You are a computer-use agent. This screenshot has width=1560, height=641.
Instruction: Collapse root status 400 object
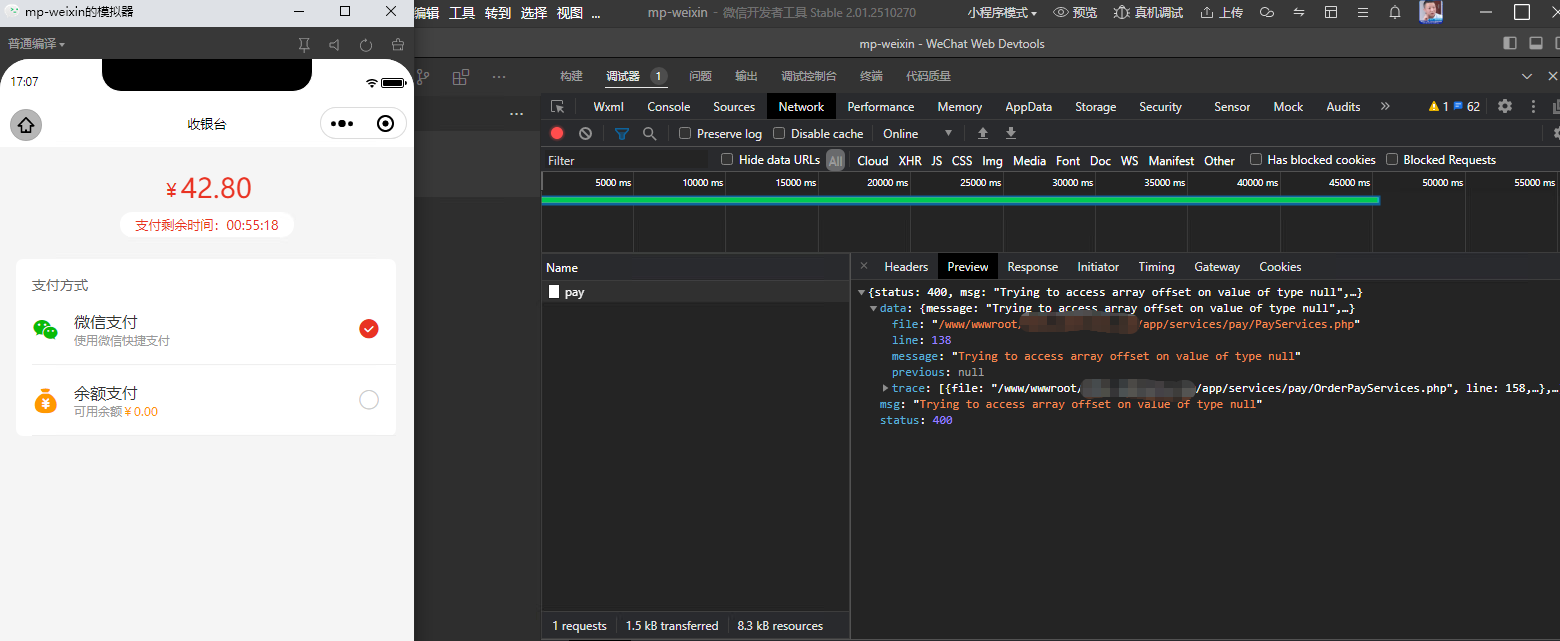point(862,292)
